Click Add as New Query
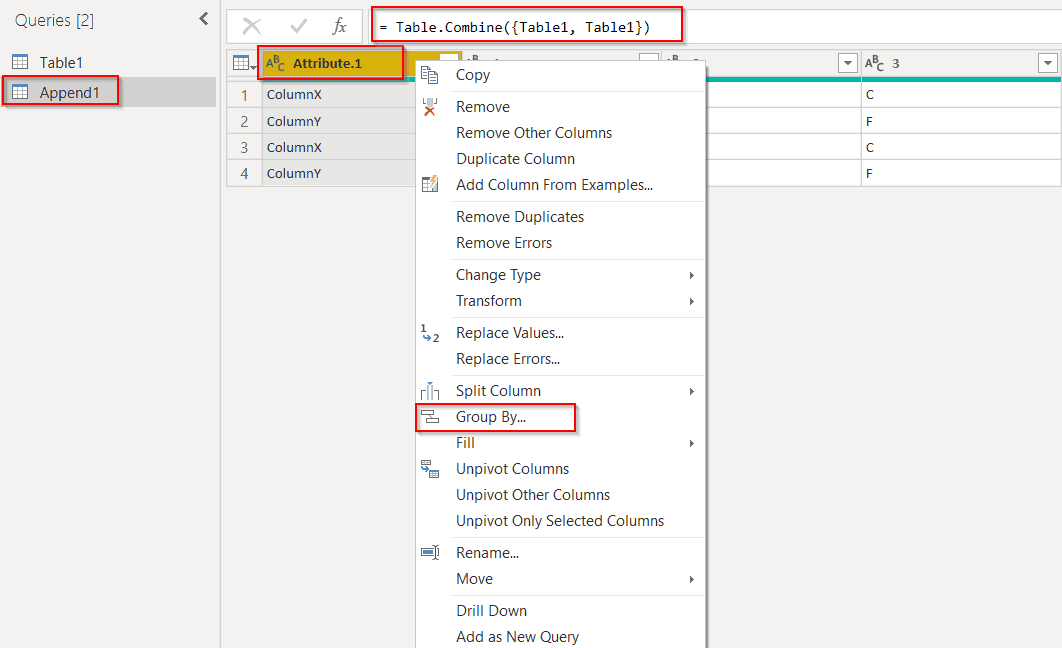1062x648 pixels. [x=518, y=636]
